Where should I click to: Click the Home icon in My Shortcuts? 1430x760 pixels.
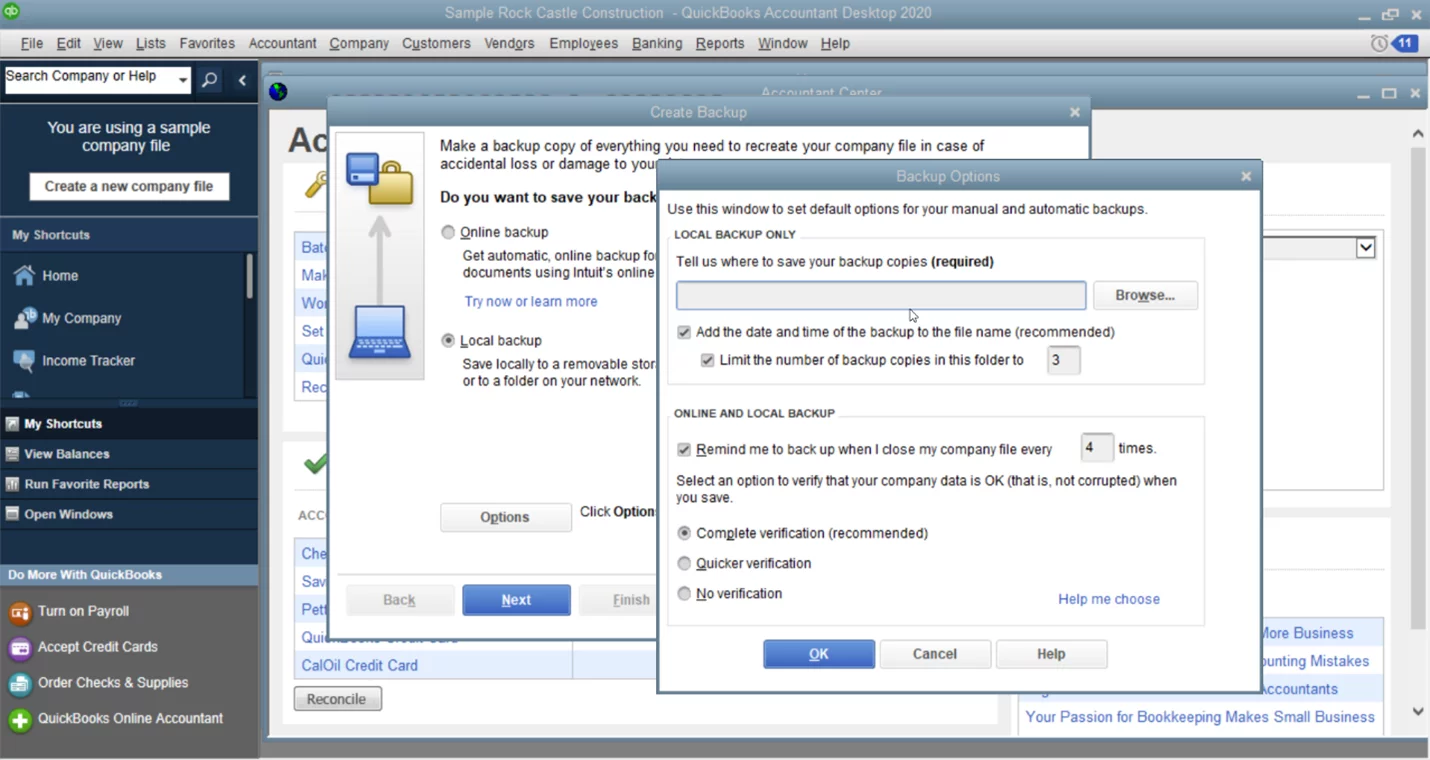click(24, 276)
